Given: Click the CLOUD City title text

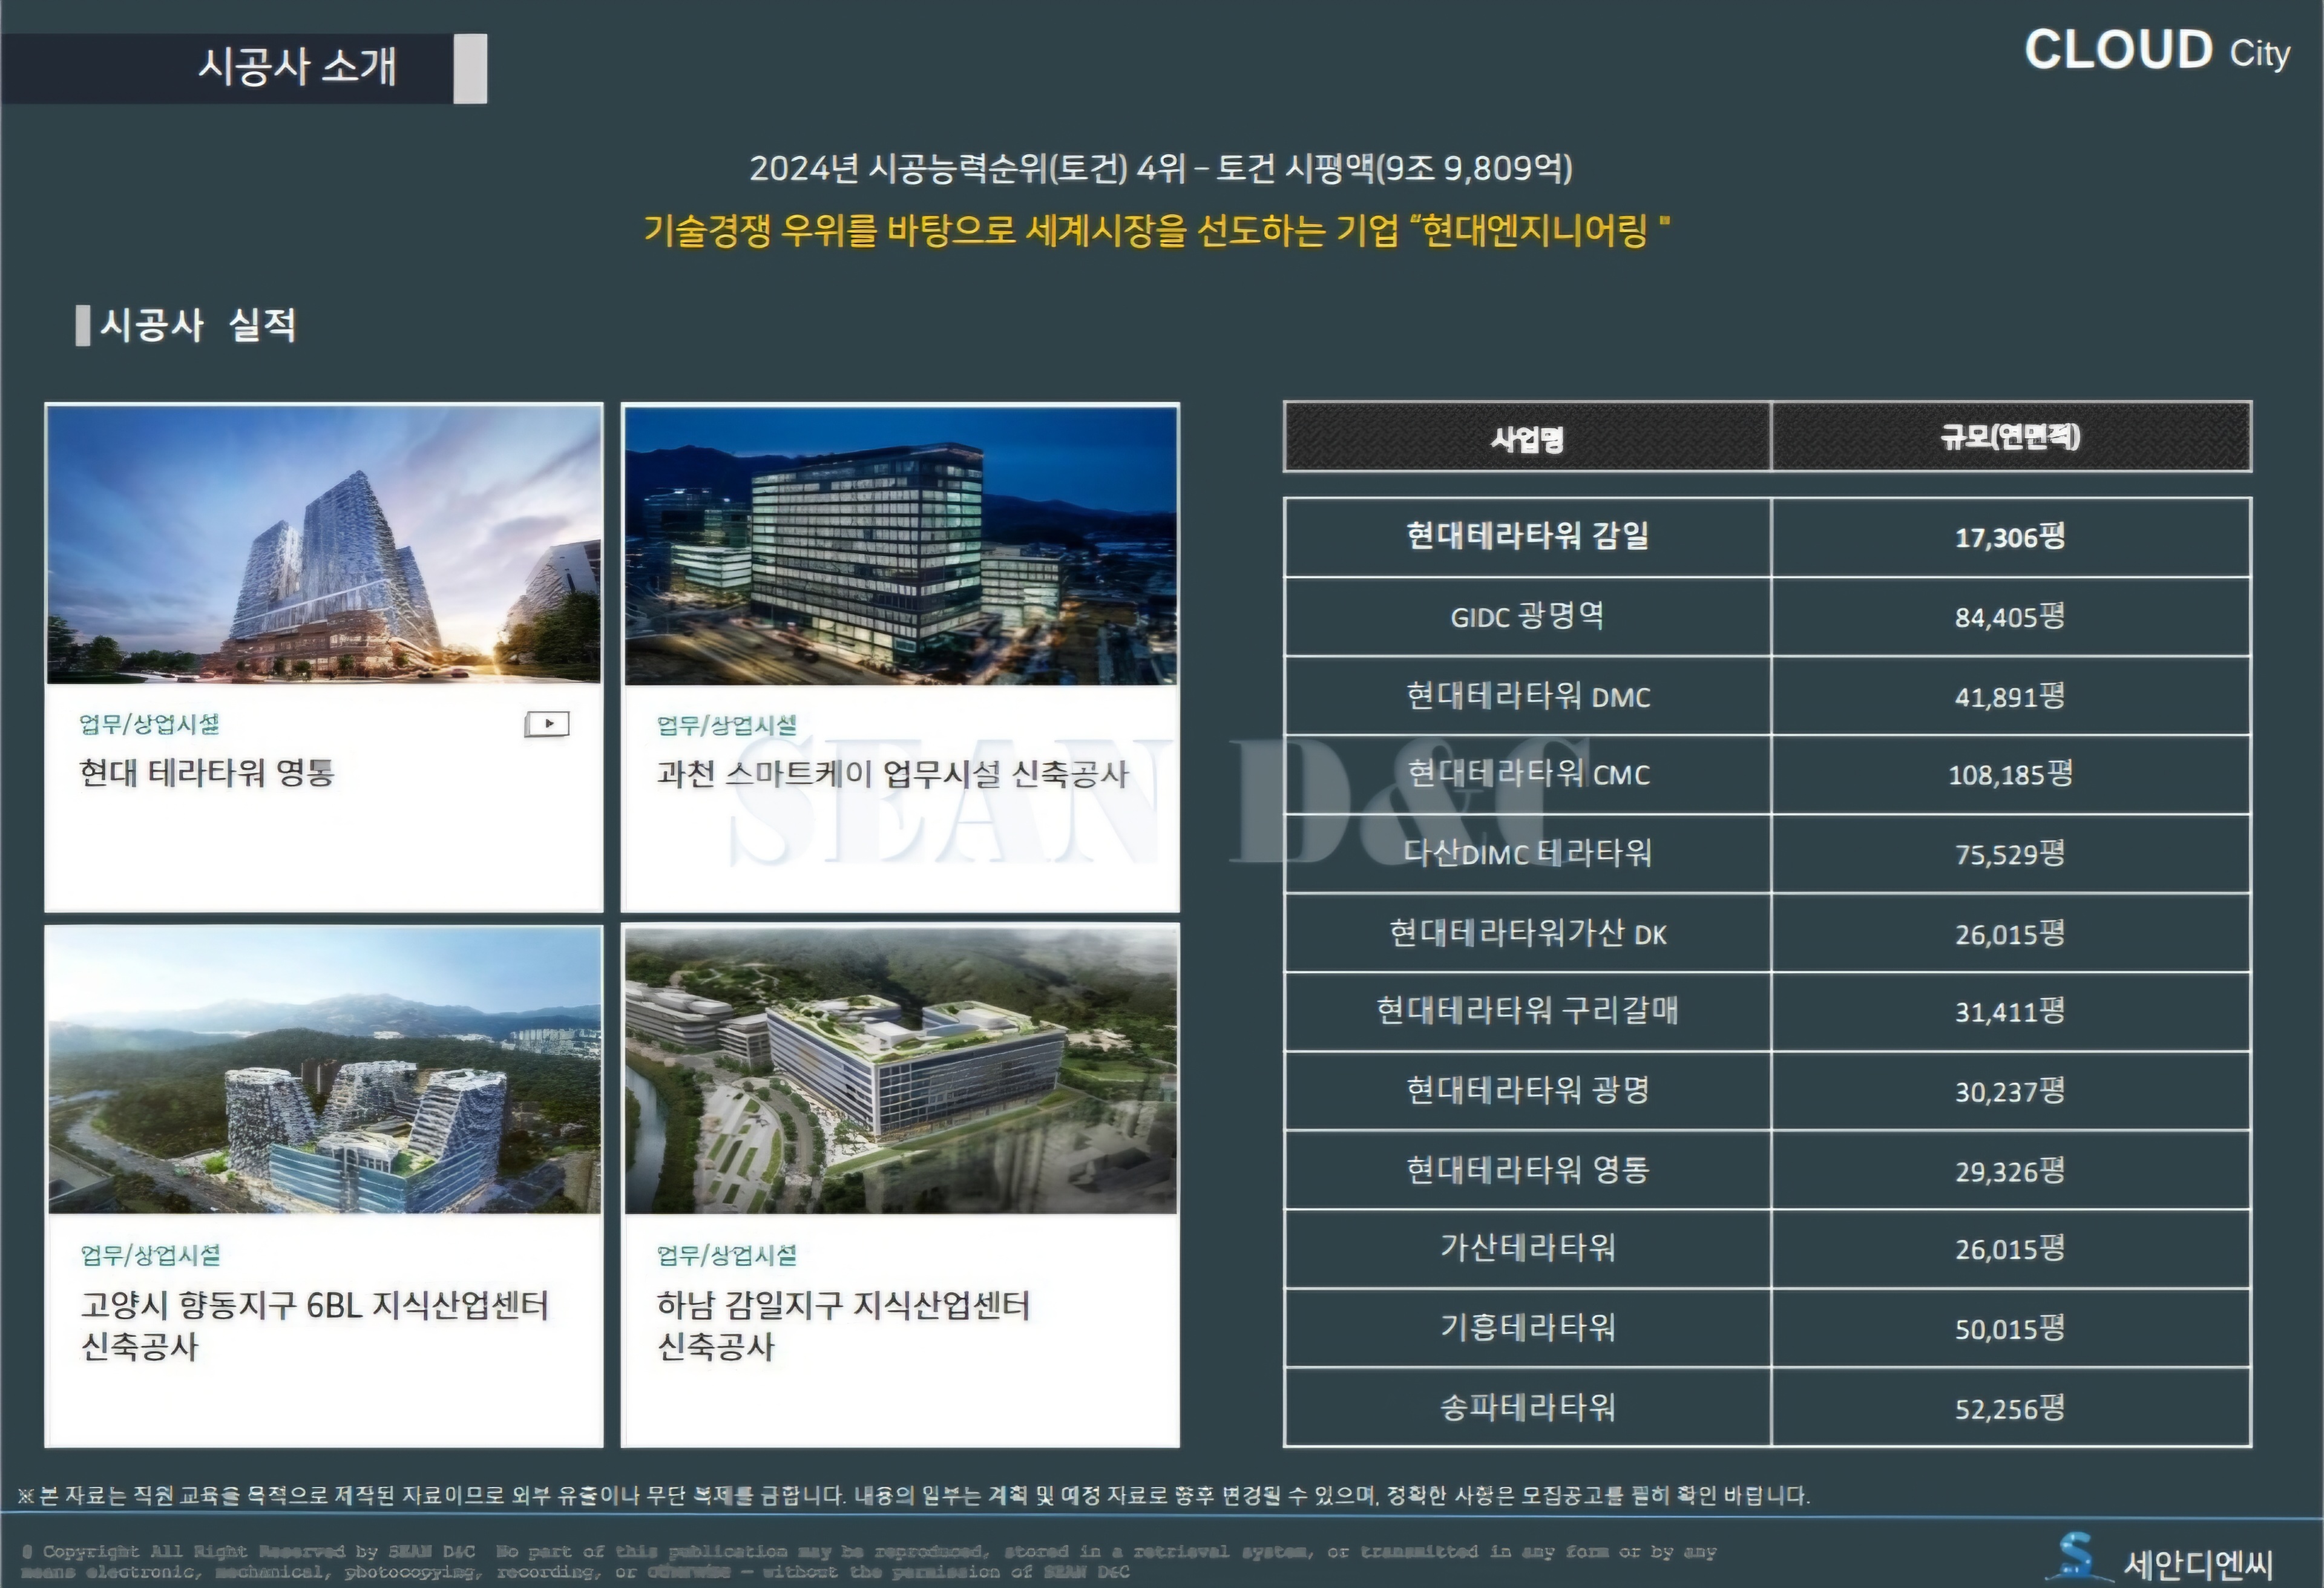Looking at the screenshot, I should [2157, 50].
